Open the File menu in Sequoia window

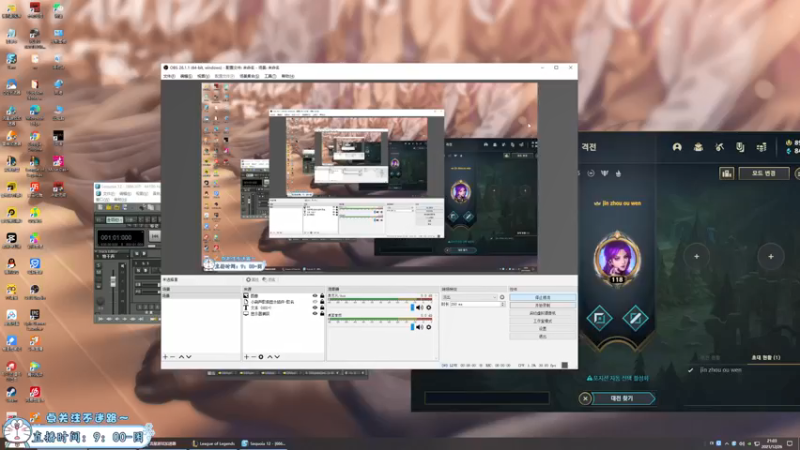(109, 194)
